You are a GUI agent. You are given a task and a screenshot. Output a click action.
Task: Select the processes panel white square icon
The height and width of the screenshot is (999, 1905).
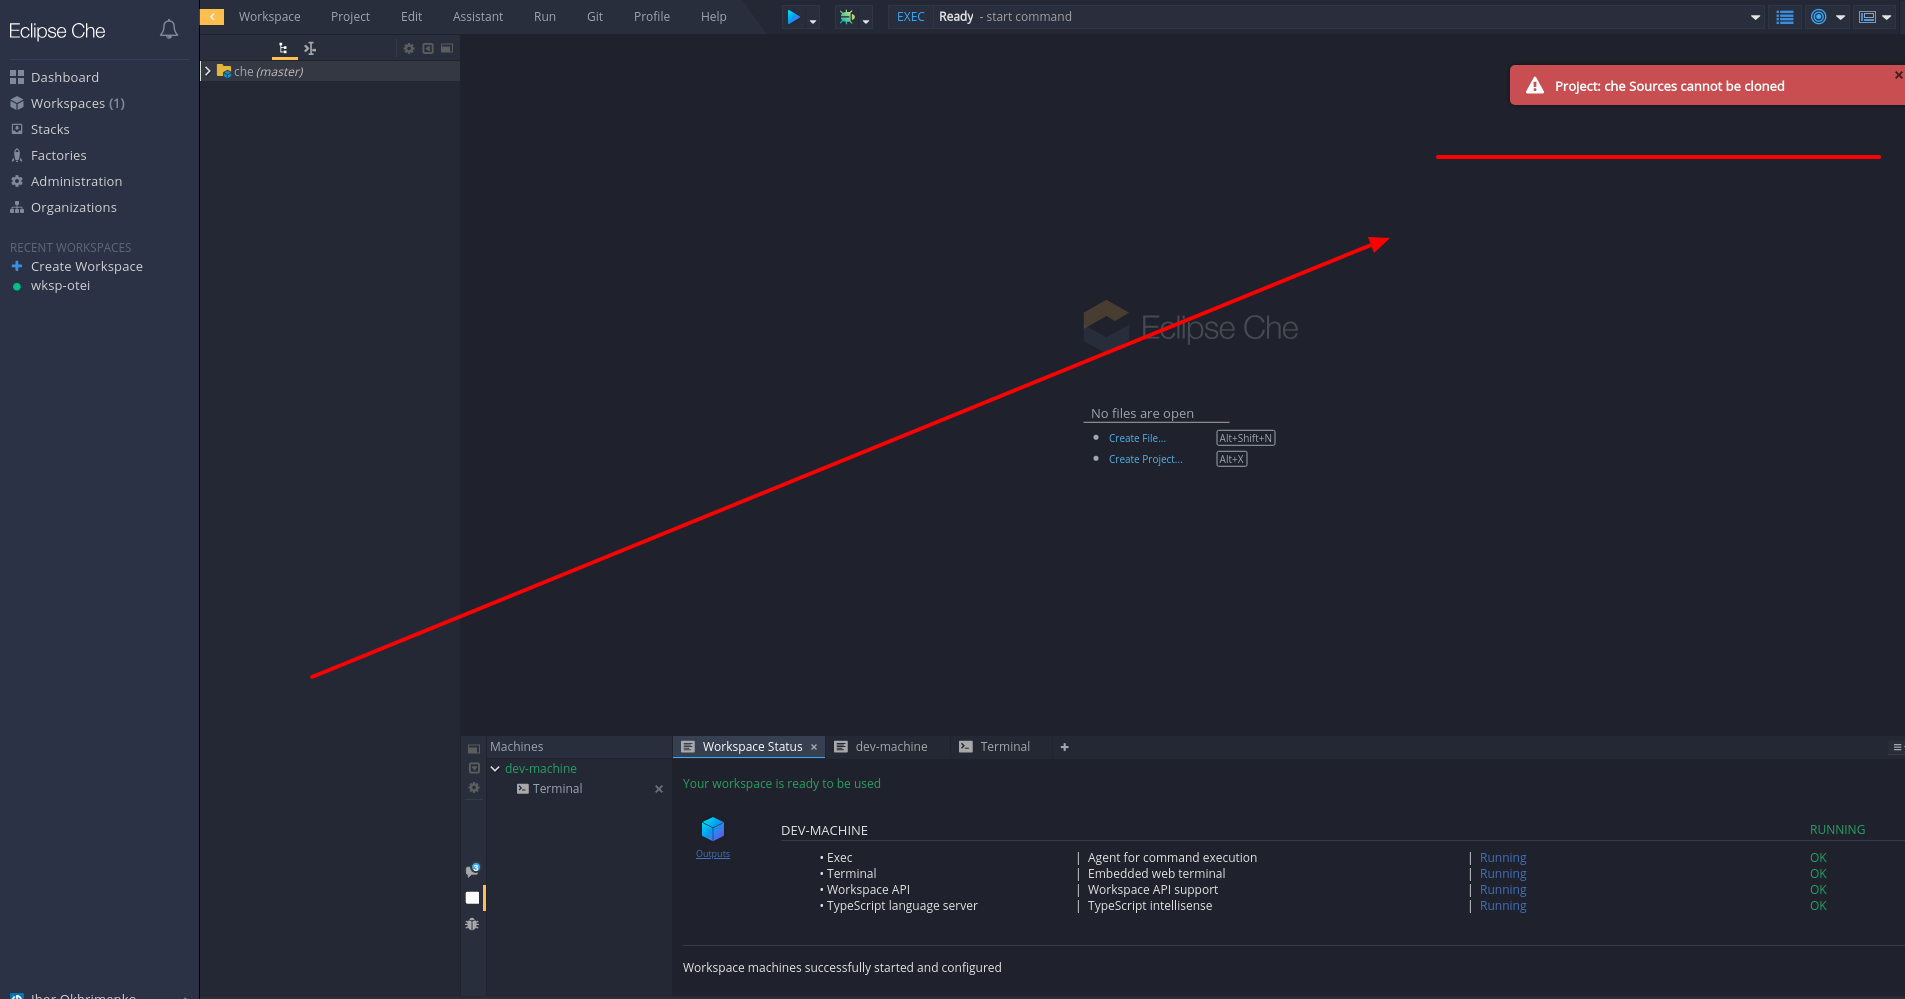(473, 898)
